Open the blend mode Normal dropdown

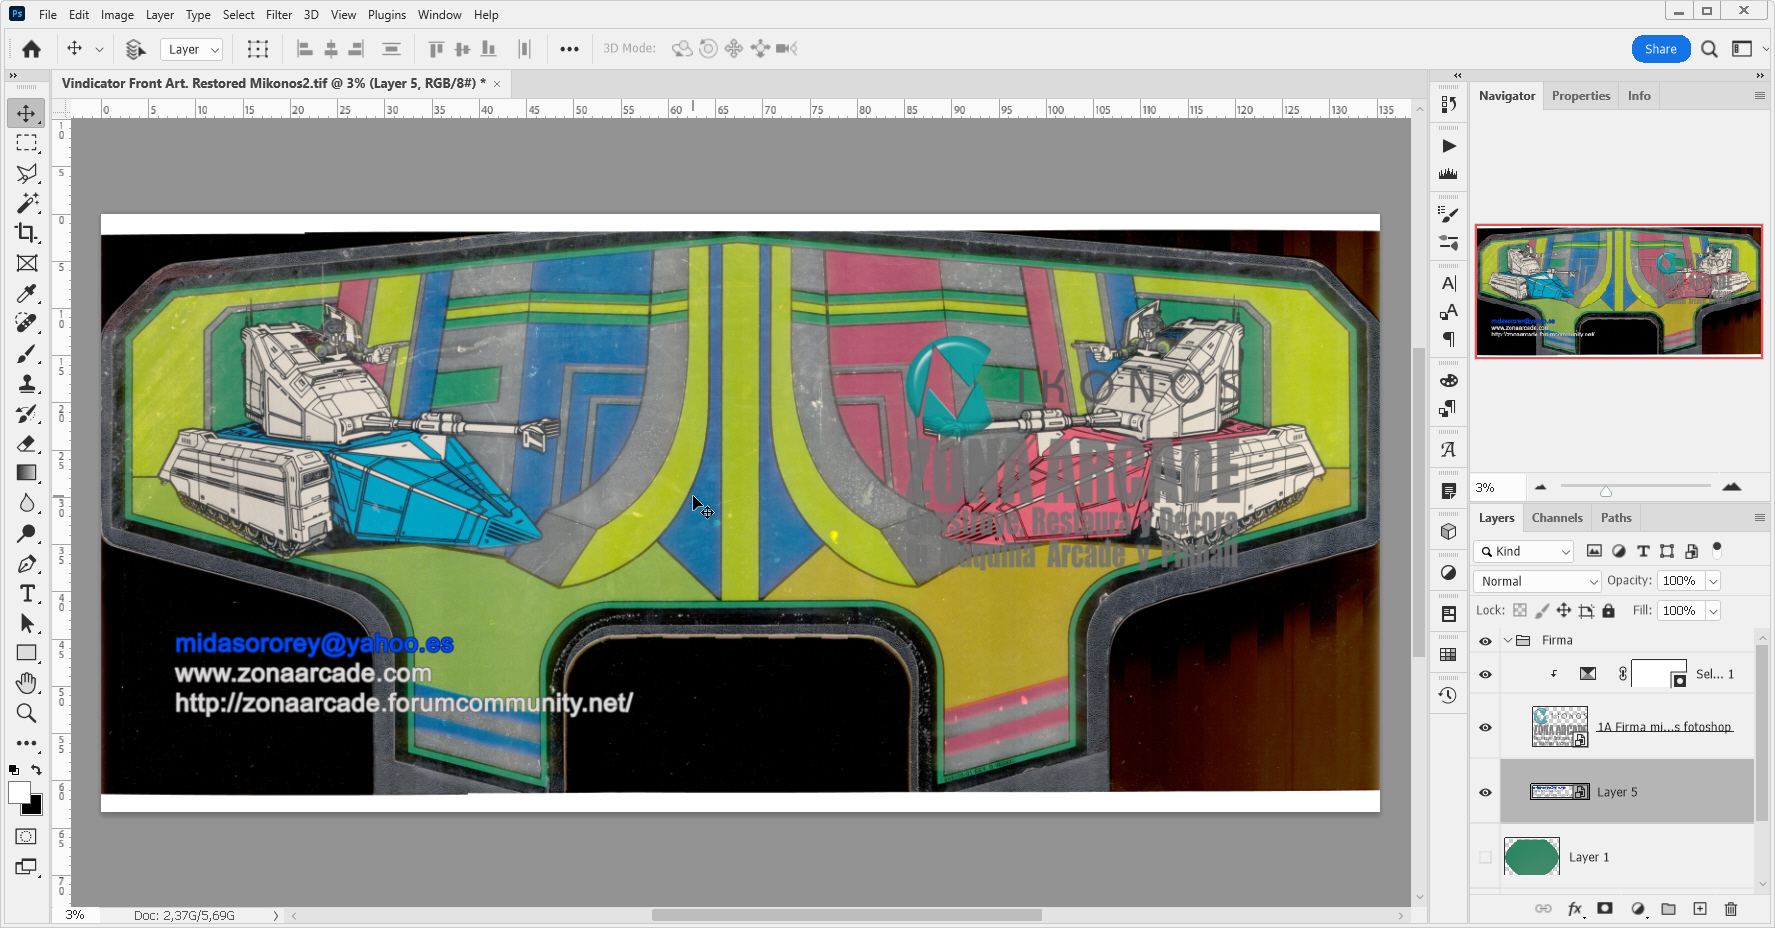pos(1538,581)
